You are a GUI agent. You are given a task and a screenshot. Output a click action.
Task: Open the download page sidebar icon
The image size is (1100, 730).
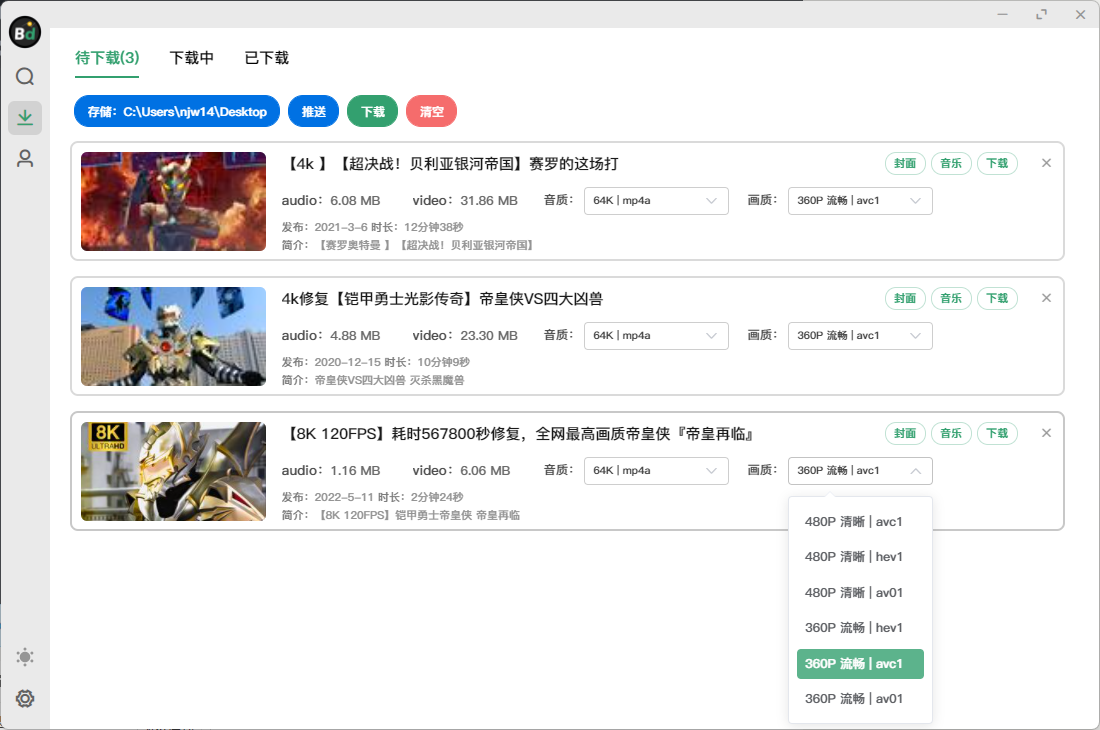(25, 118)
